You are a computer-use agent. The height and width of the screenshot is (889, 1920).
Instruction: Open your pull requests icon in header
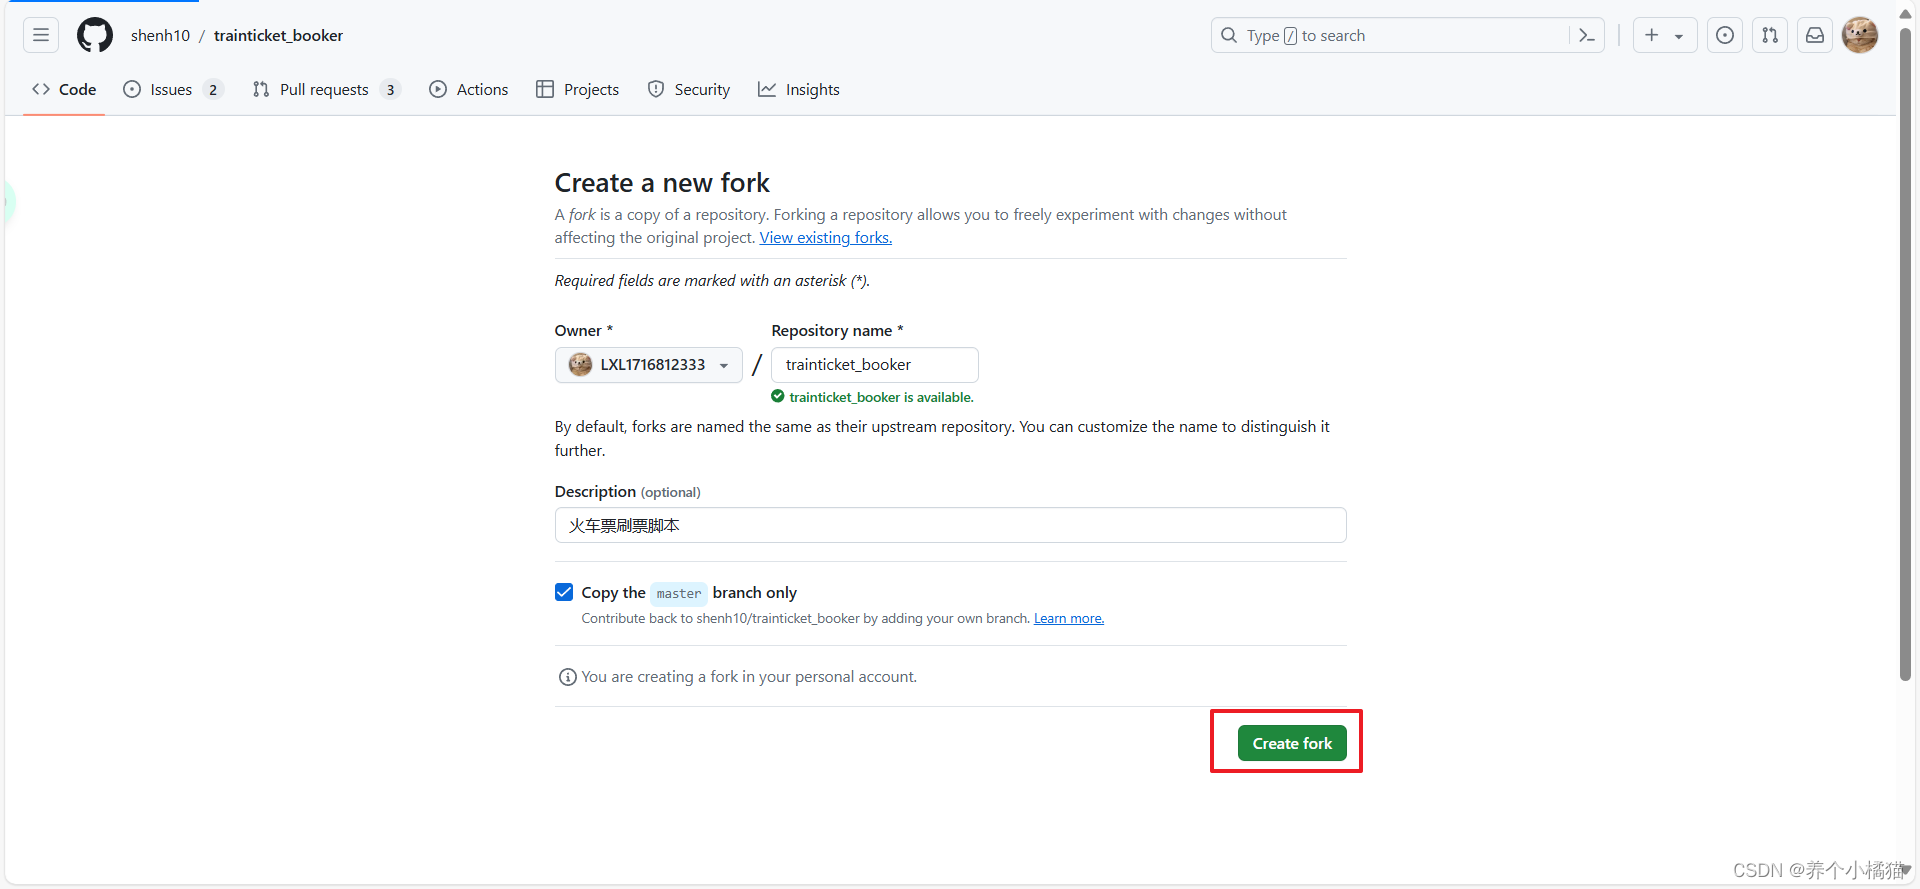click(x=1770, y=35)
